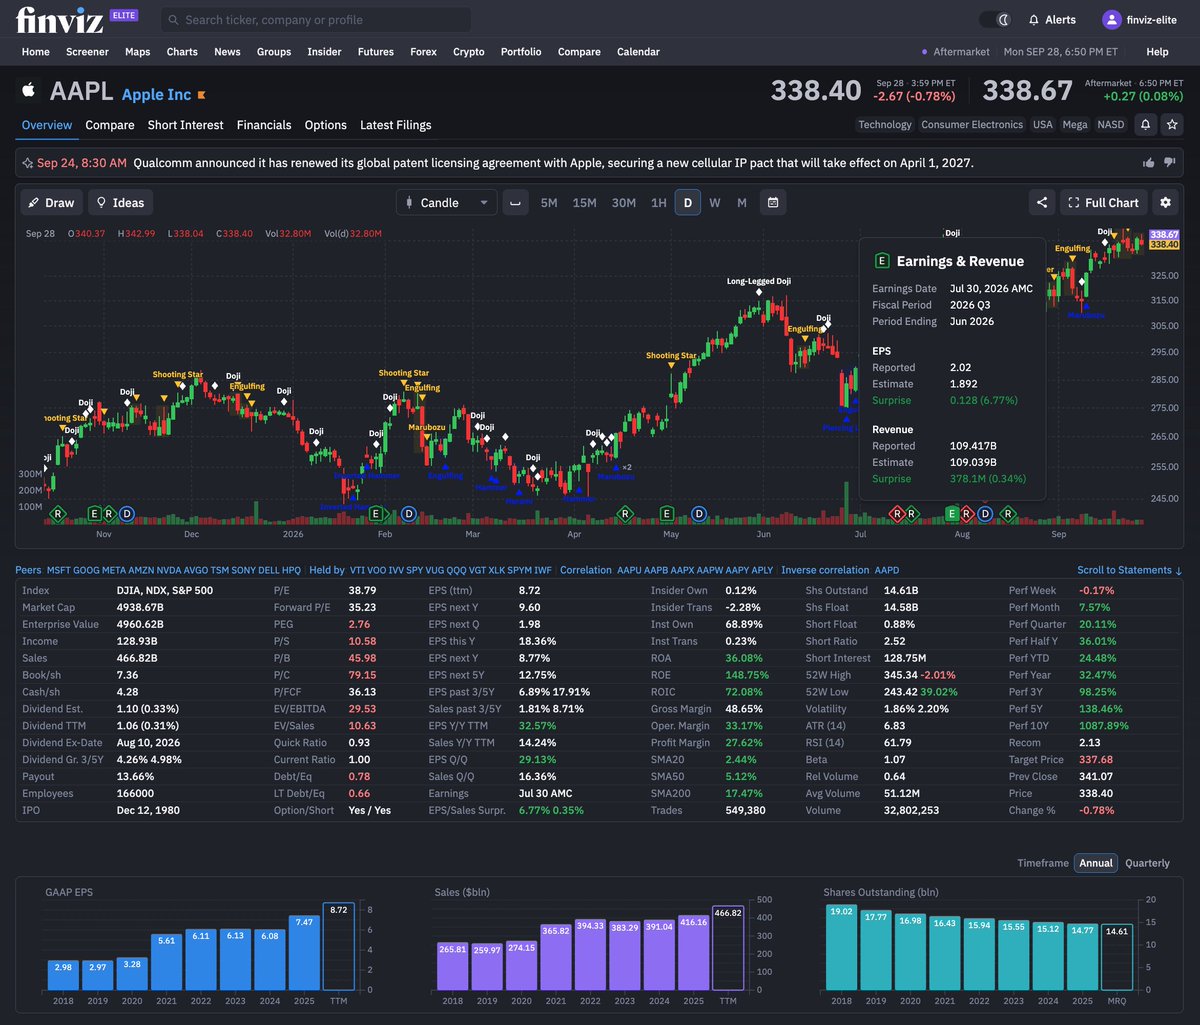Expand to Full Chart
1200x1025 pixels.
click(x=1104, y=202)
